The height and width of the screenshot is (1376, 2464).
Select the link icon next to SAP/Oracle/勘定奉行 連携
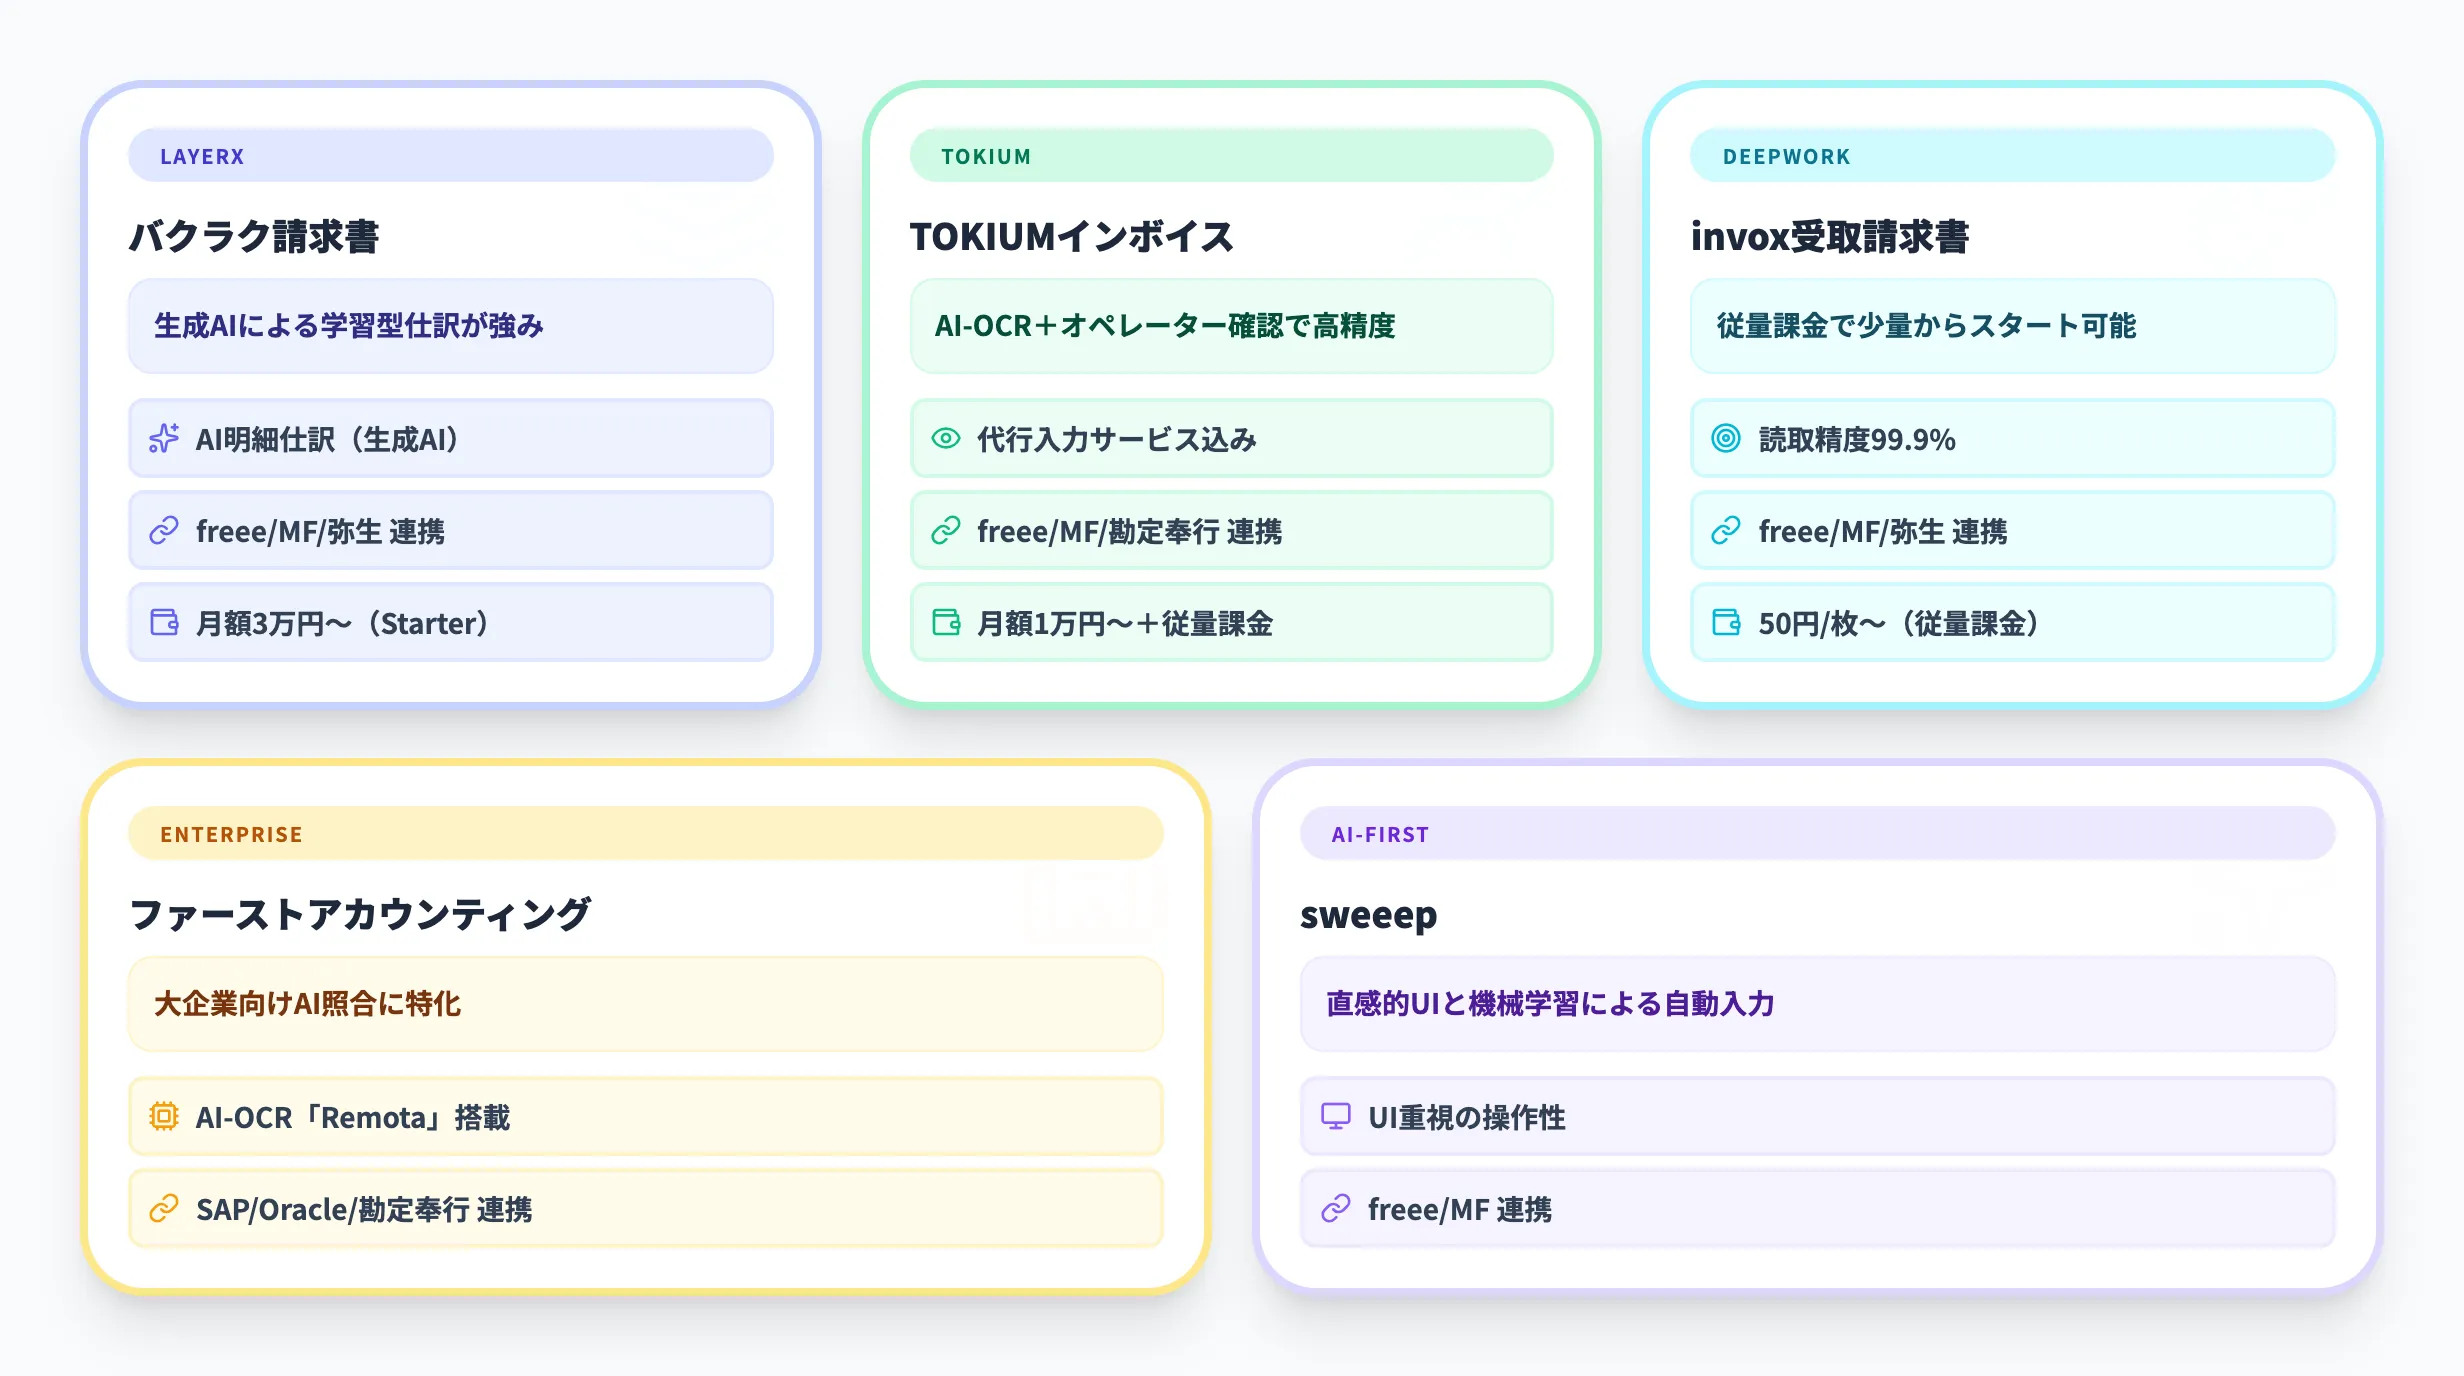(166, 1209)
